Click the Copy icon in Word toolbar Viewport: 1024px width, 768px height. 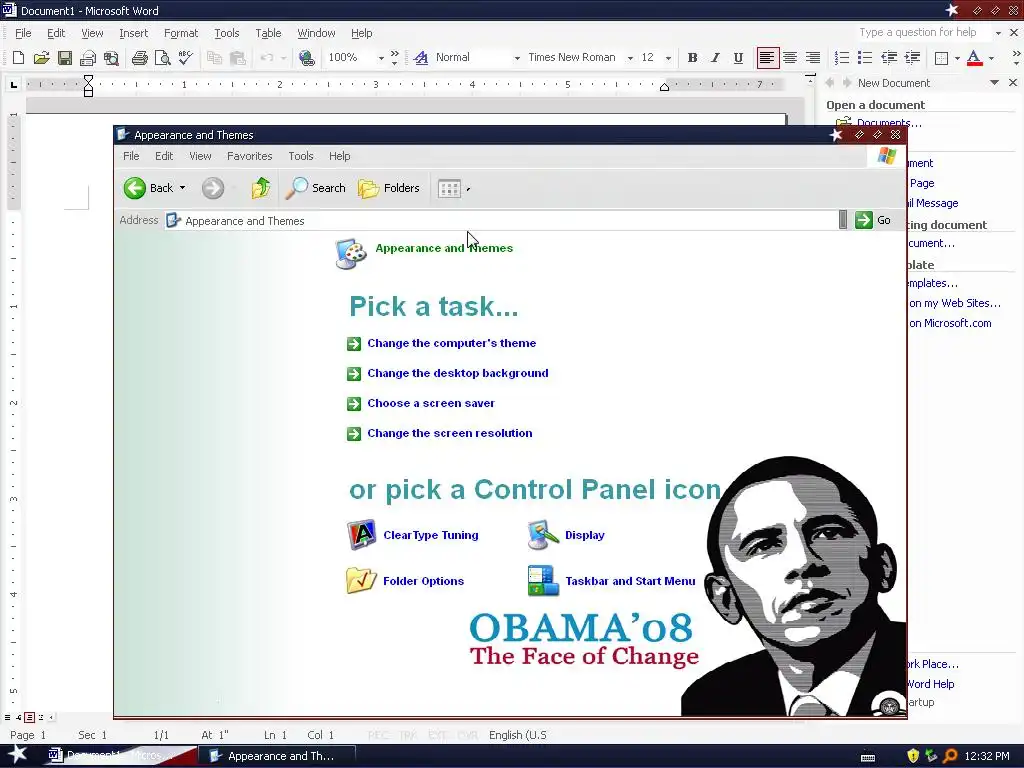(x=214, y=58)
